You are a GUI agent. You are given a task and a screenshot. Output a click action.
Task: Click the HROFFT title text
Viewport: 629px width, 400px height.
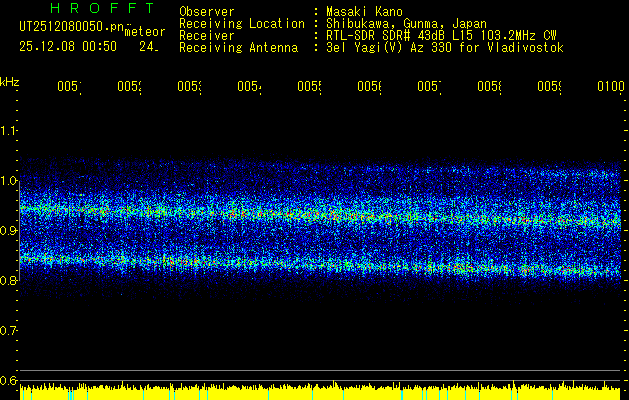[x=102, y=8]
